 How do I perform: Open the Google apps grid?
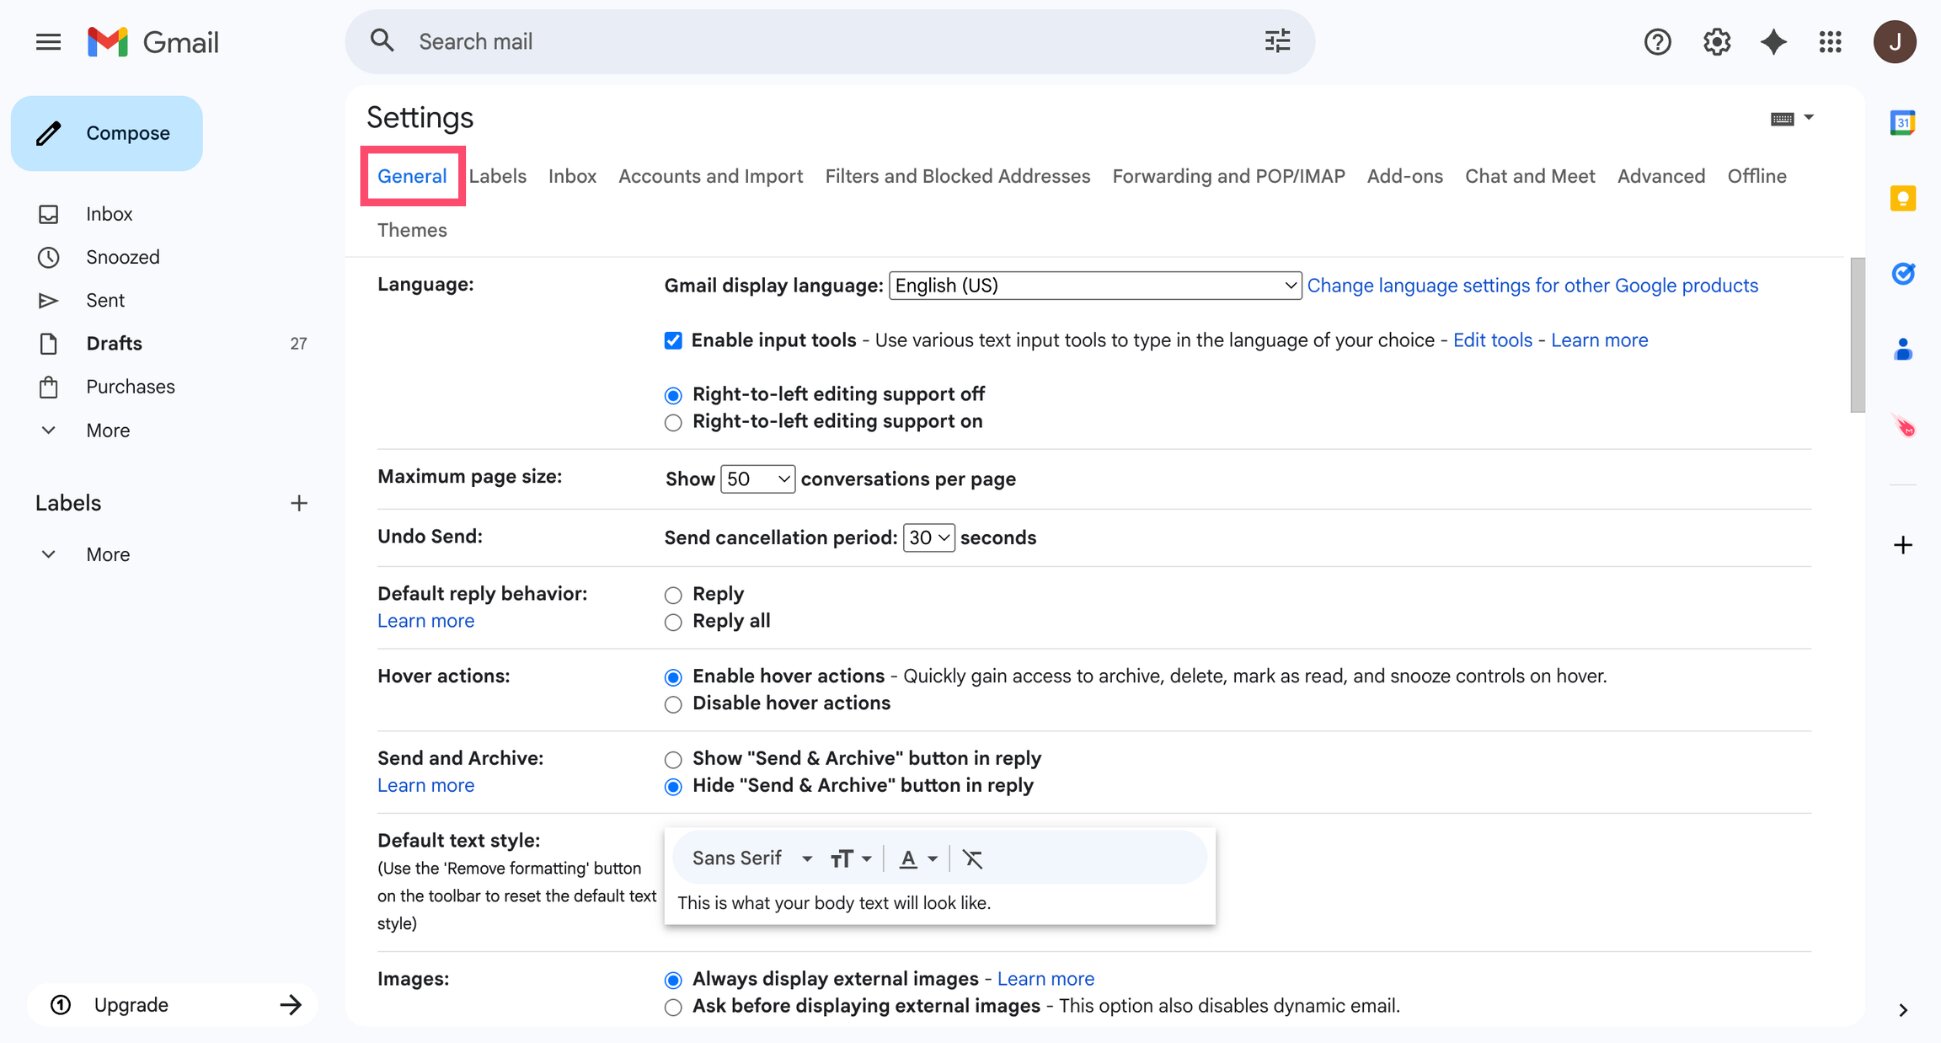[1830, 42]
